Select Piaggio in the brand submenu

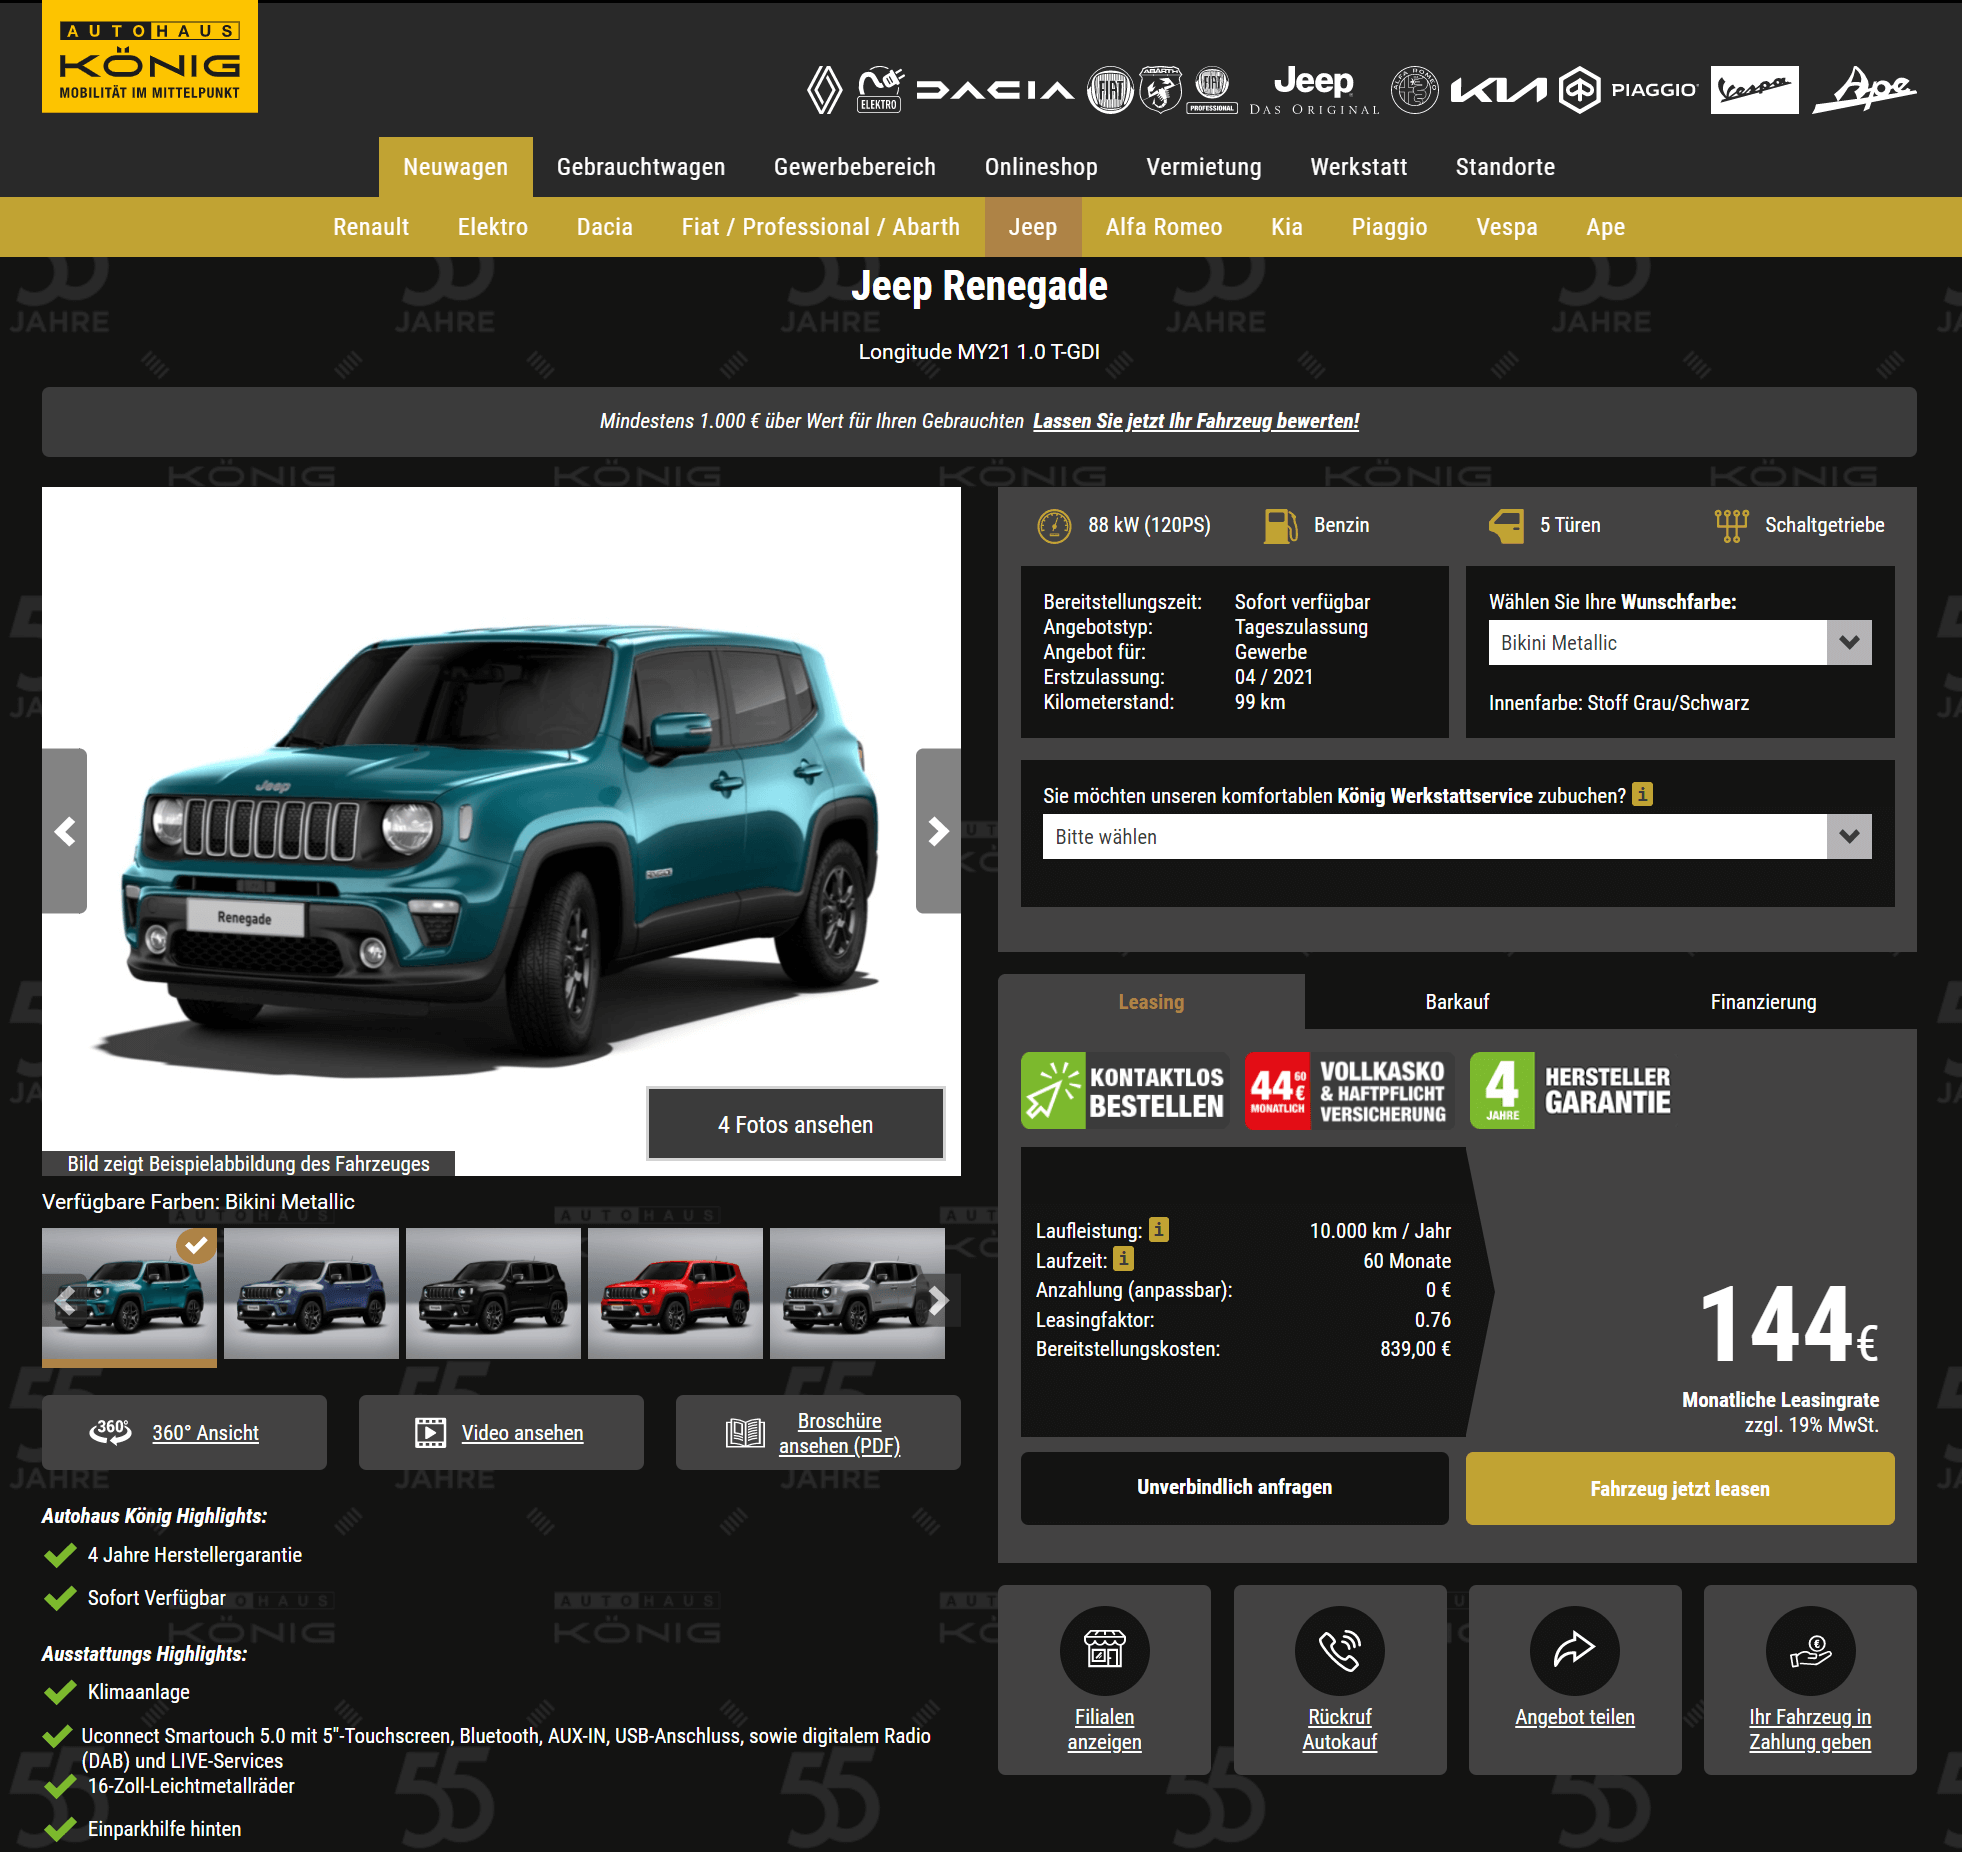[1390, 227]
